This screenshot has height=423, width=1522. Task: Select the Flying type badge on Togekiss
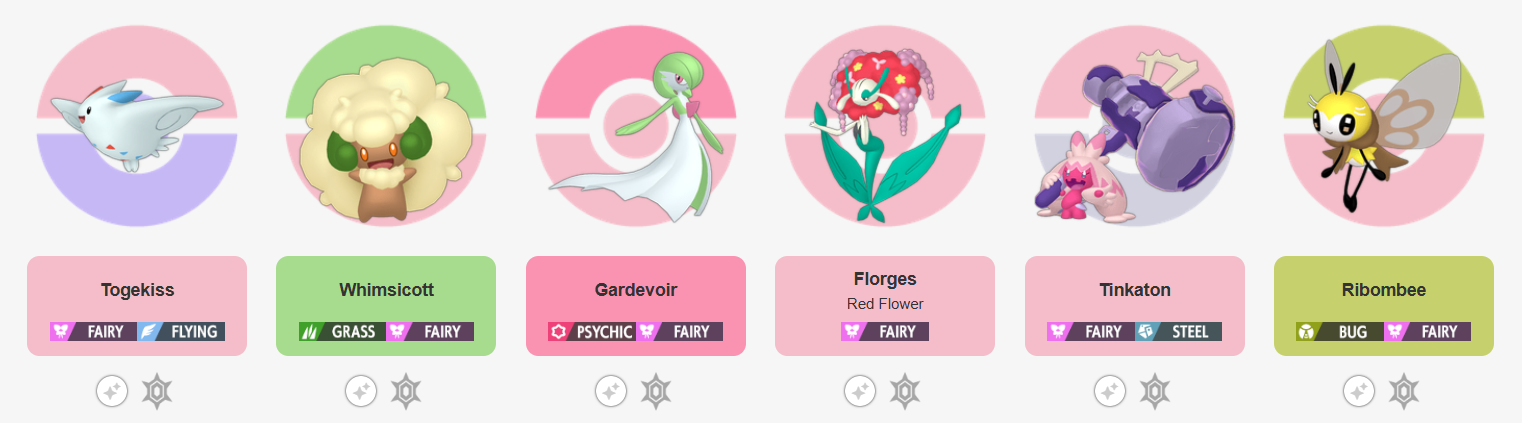pos(181,331)
